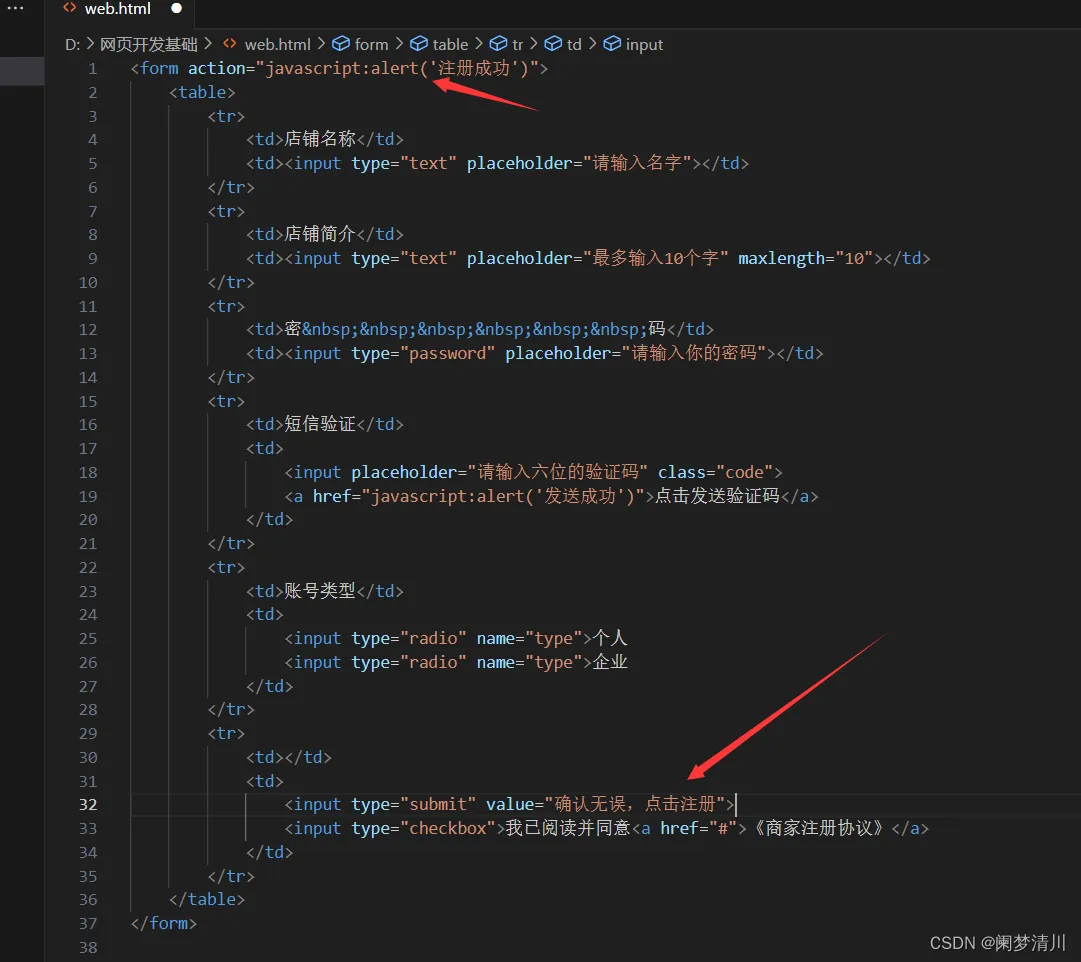Click the 店铺简介 cell text
This screenshot has width=1081, height=962.
tap(320, 234)
